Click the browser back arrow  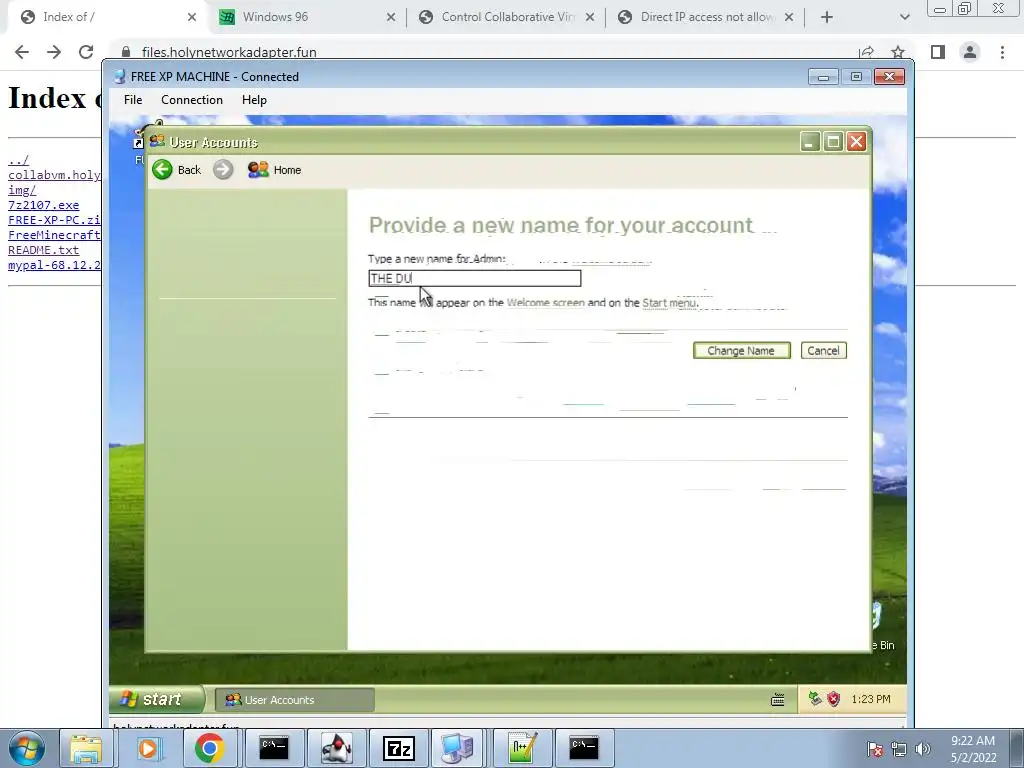pyautogui.click(x=22, y=52)
